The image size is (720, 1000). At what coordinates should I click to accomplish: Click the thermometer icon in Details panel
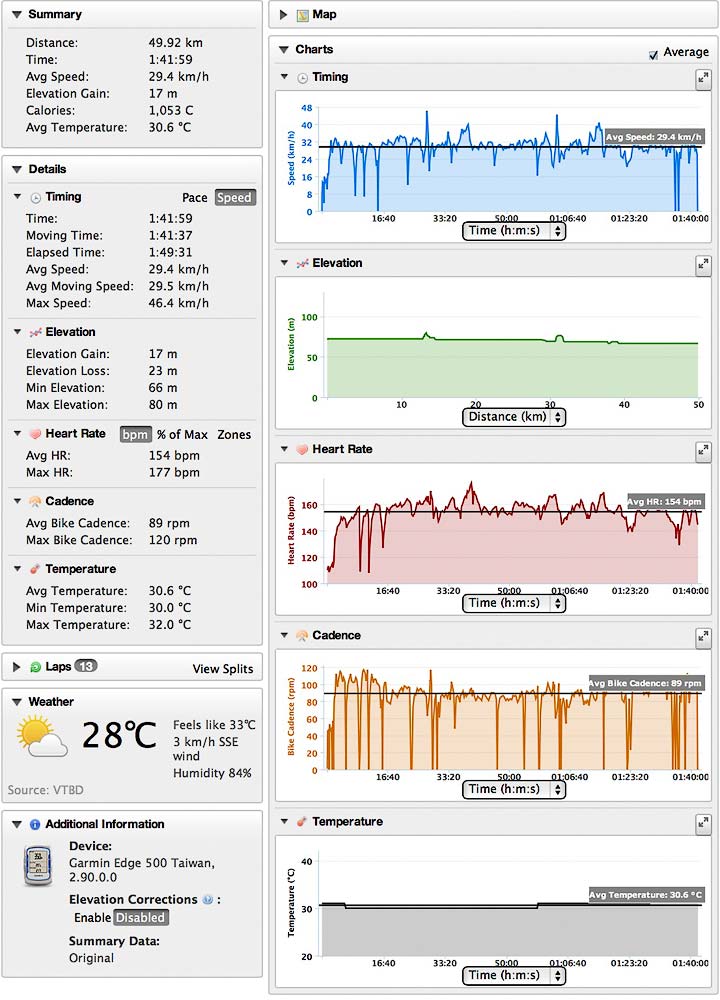point(36,569)
